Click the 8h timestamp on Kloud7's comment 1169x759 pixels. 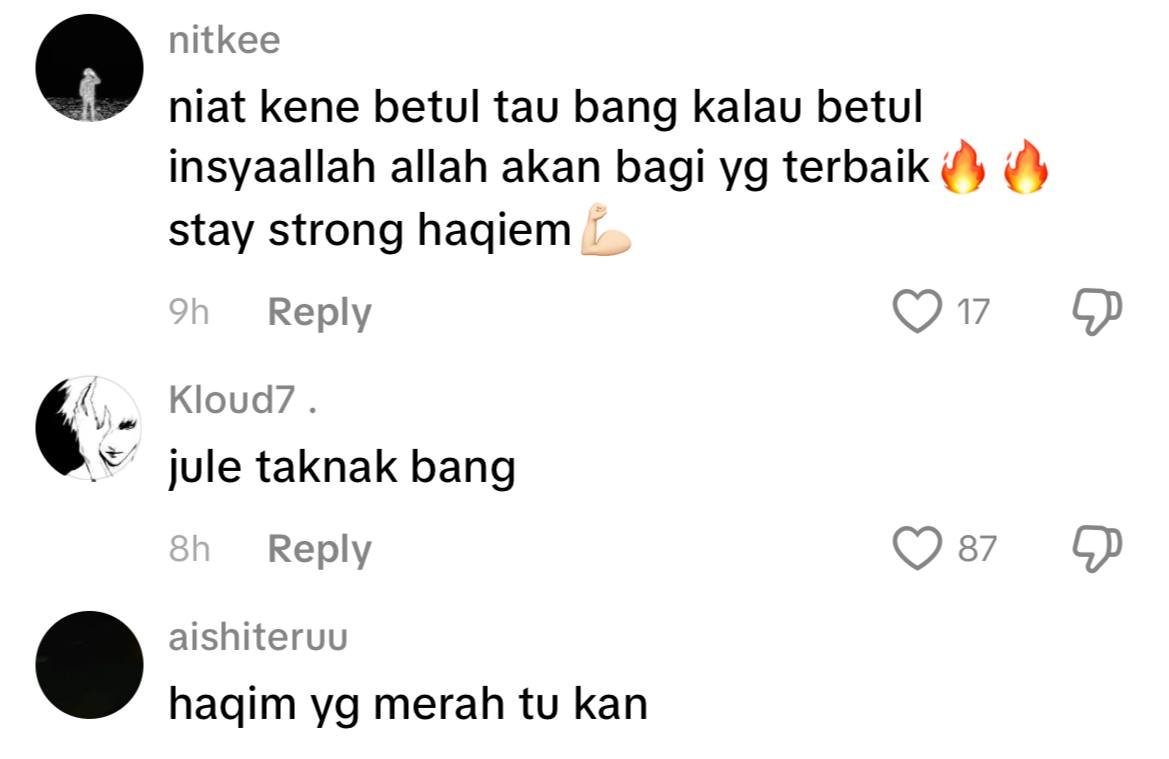pos(189,549)
